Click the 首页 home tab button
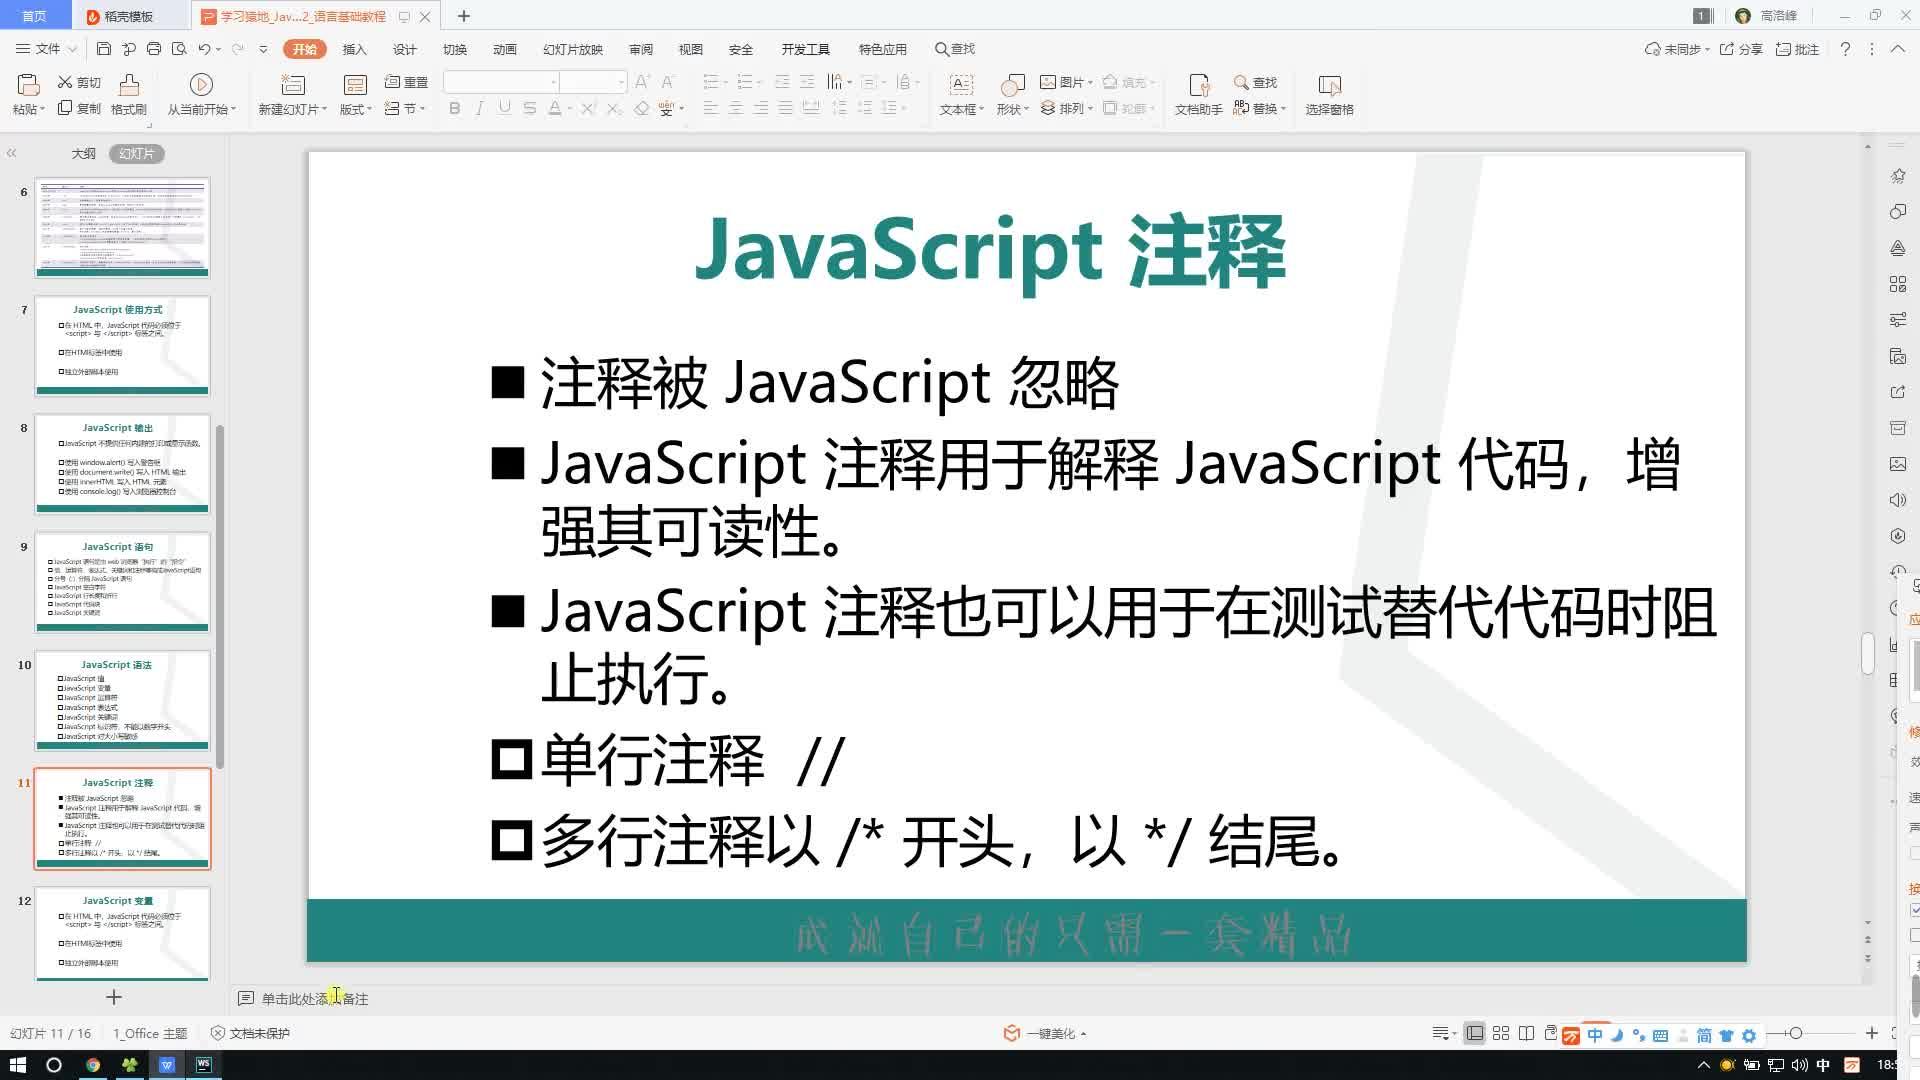Screen dimensions: 1920x1080 pos(35,16)
